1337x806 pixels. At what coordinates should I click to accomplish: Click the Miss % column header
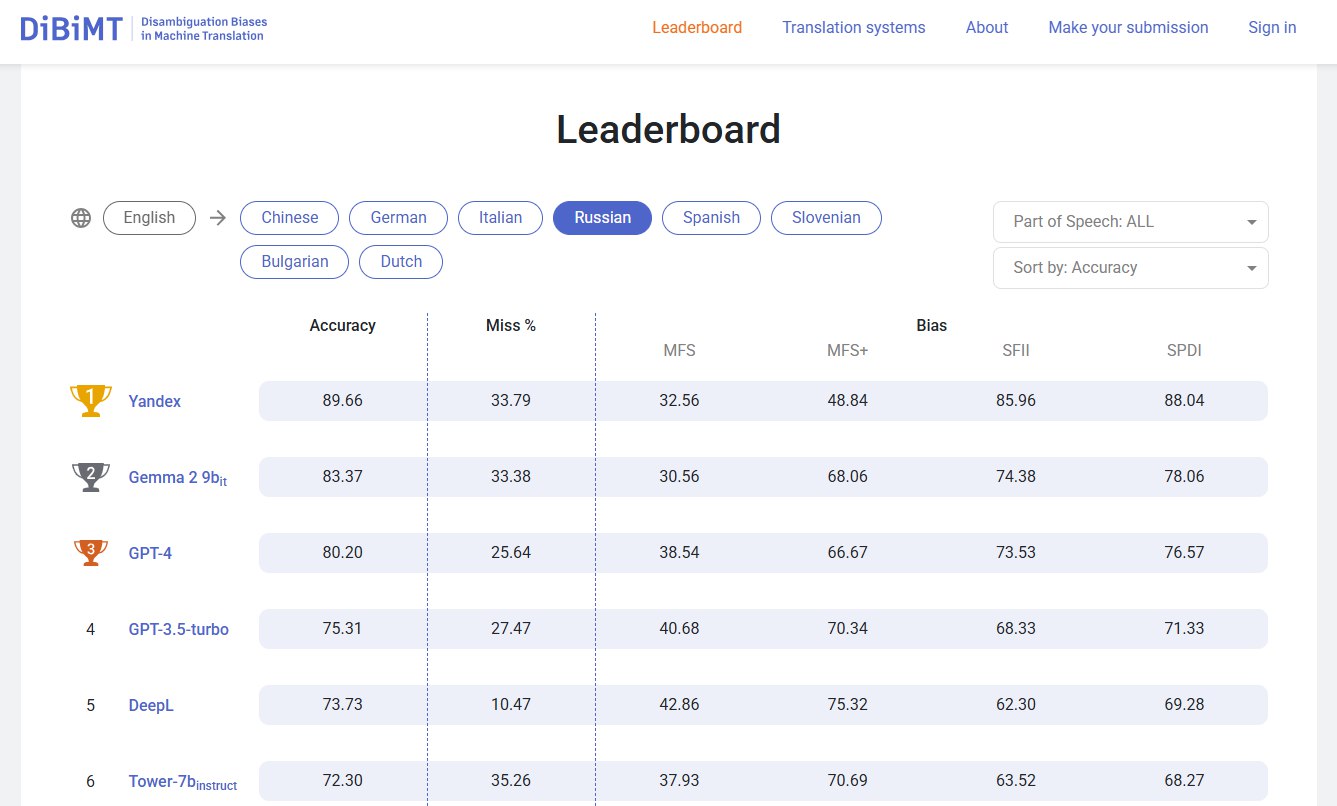[511, 325]
